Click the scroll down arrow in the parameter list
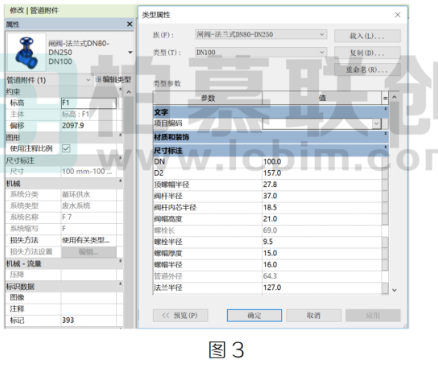This screenshot has width=438, height=367. tap(394, 290)
